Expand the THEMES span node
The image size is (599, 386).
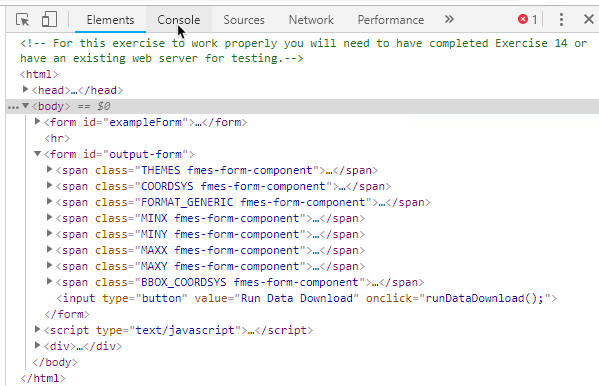[49, 169]
